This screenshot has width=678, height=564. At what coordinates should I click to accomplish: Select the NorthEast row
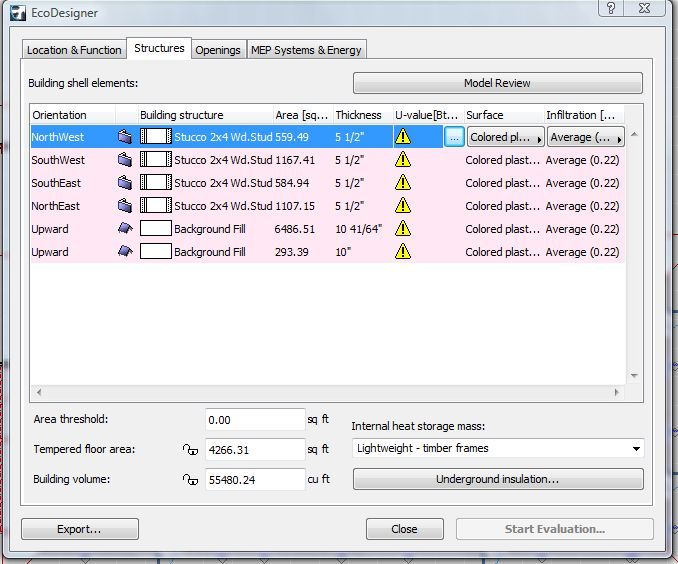coord(328,205)
